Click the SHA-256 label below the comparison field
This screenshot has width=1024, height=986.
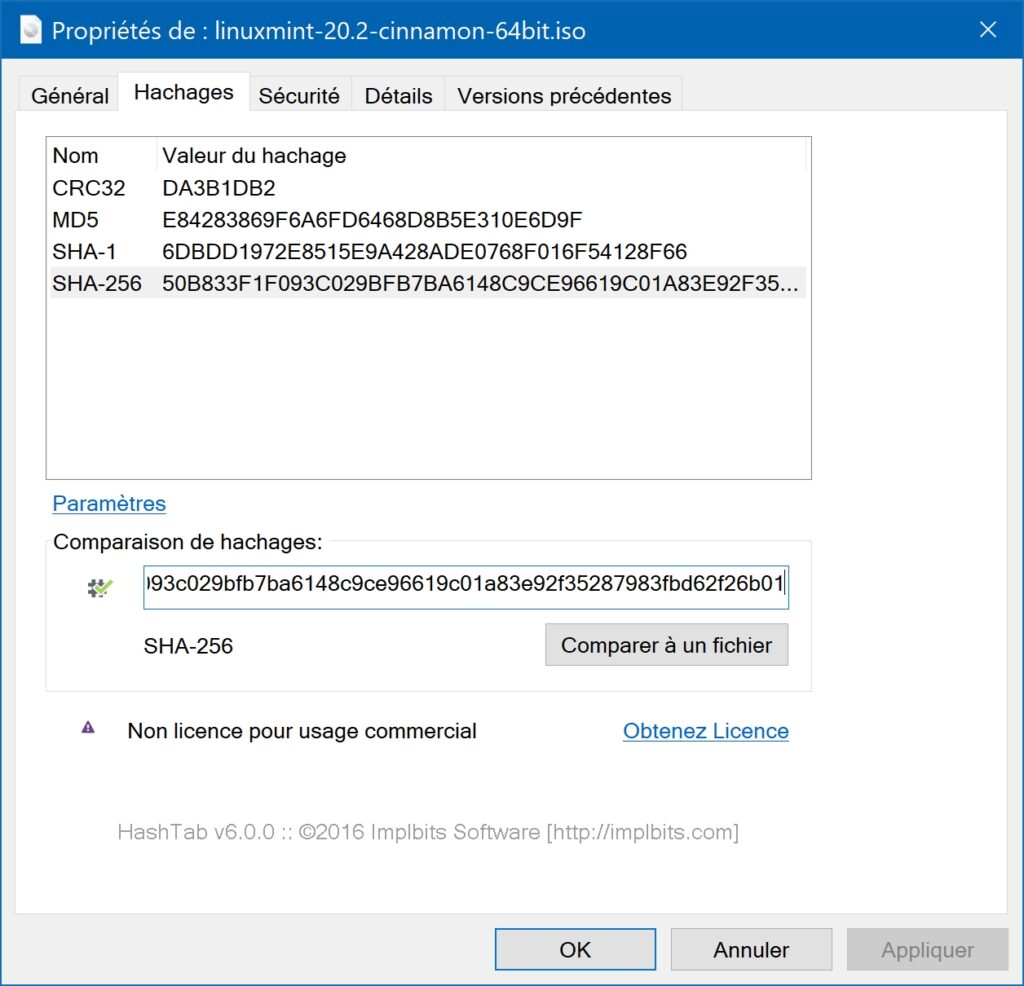(x=188, y=646)
